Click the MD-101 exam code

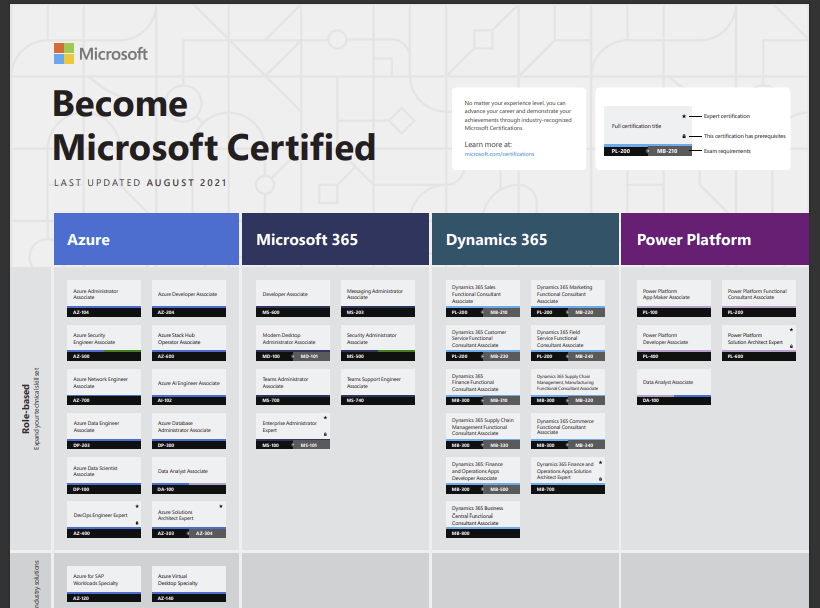tap(311, 357)
